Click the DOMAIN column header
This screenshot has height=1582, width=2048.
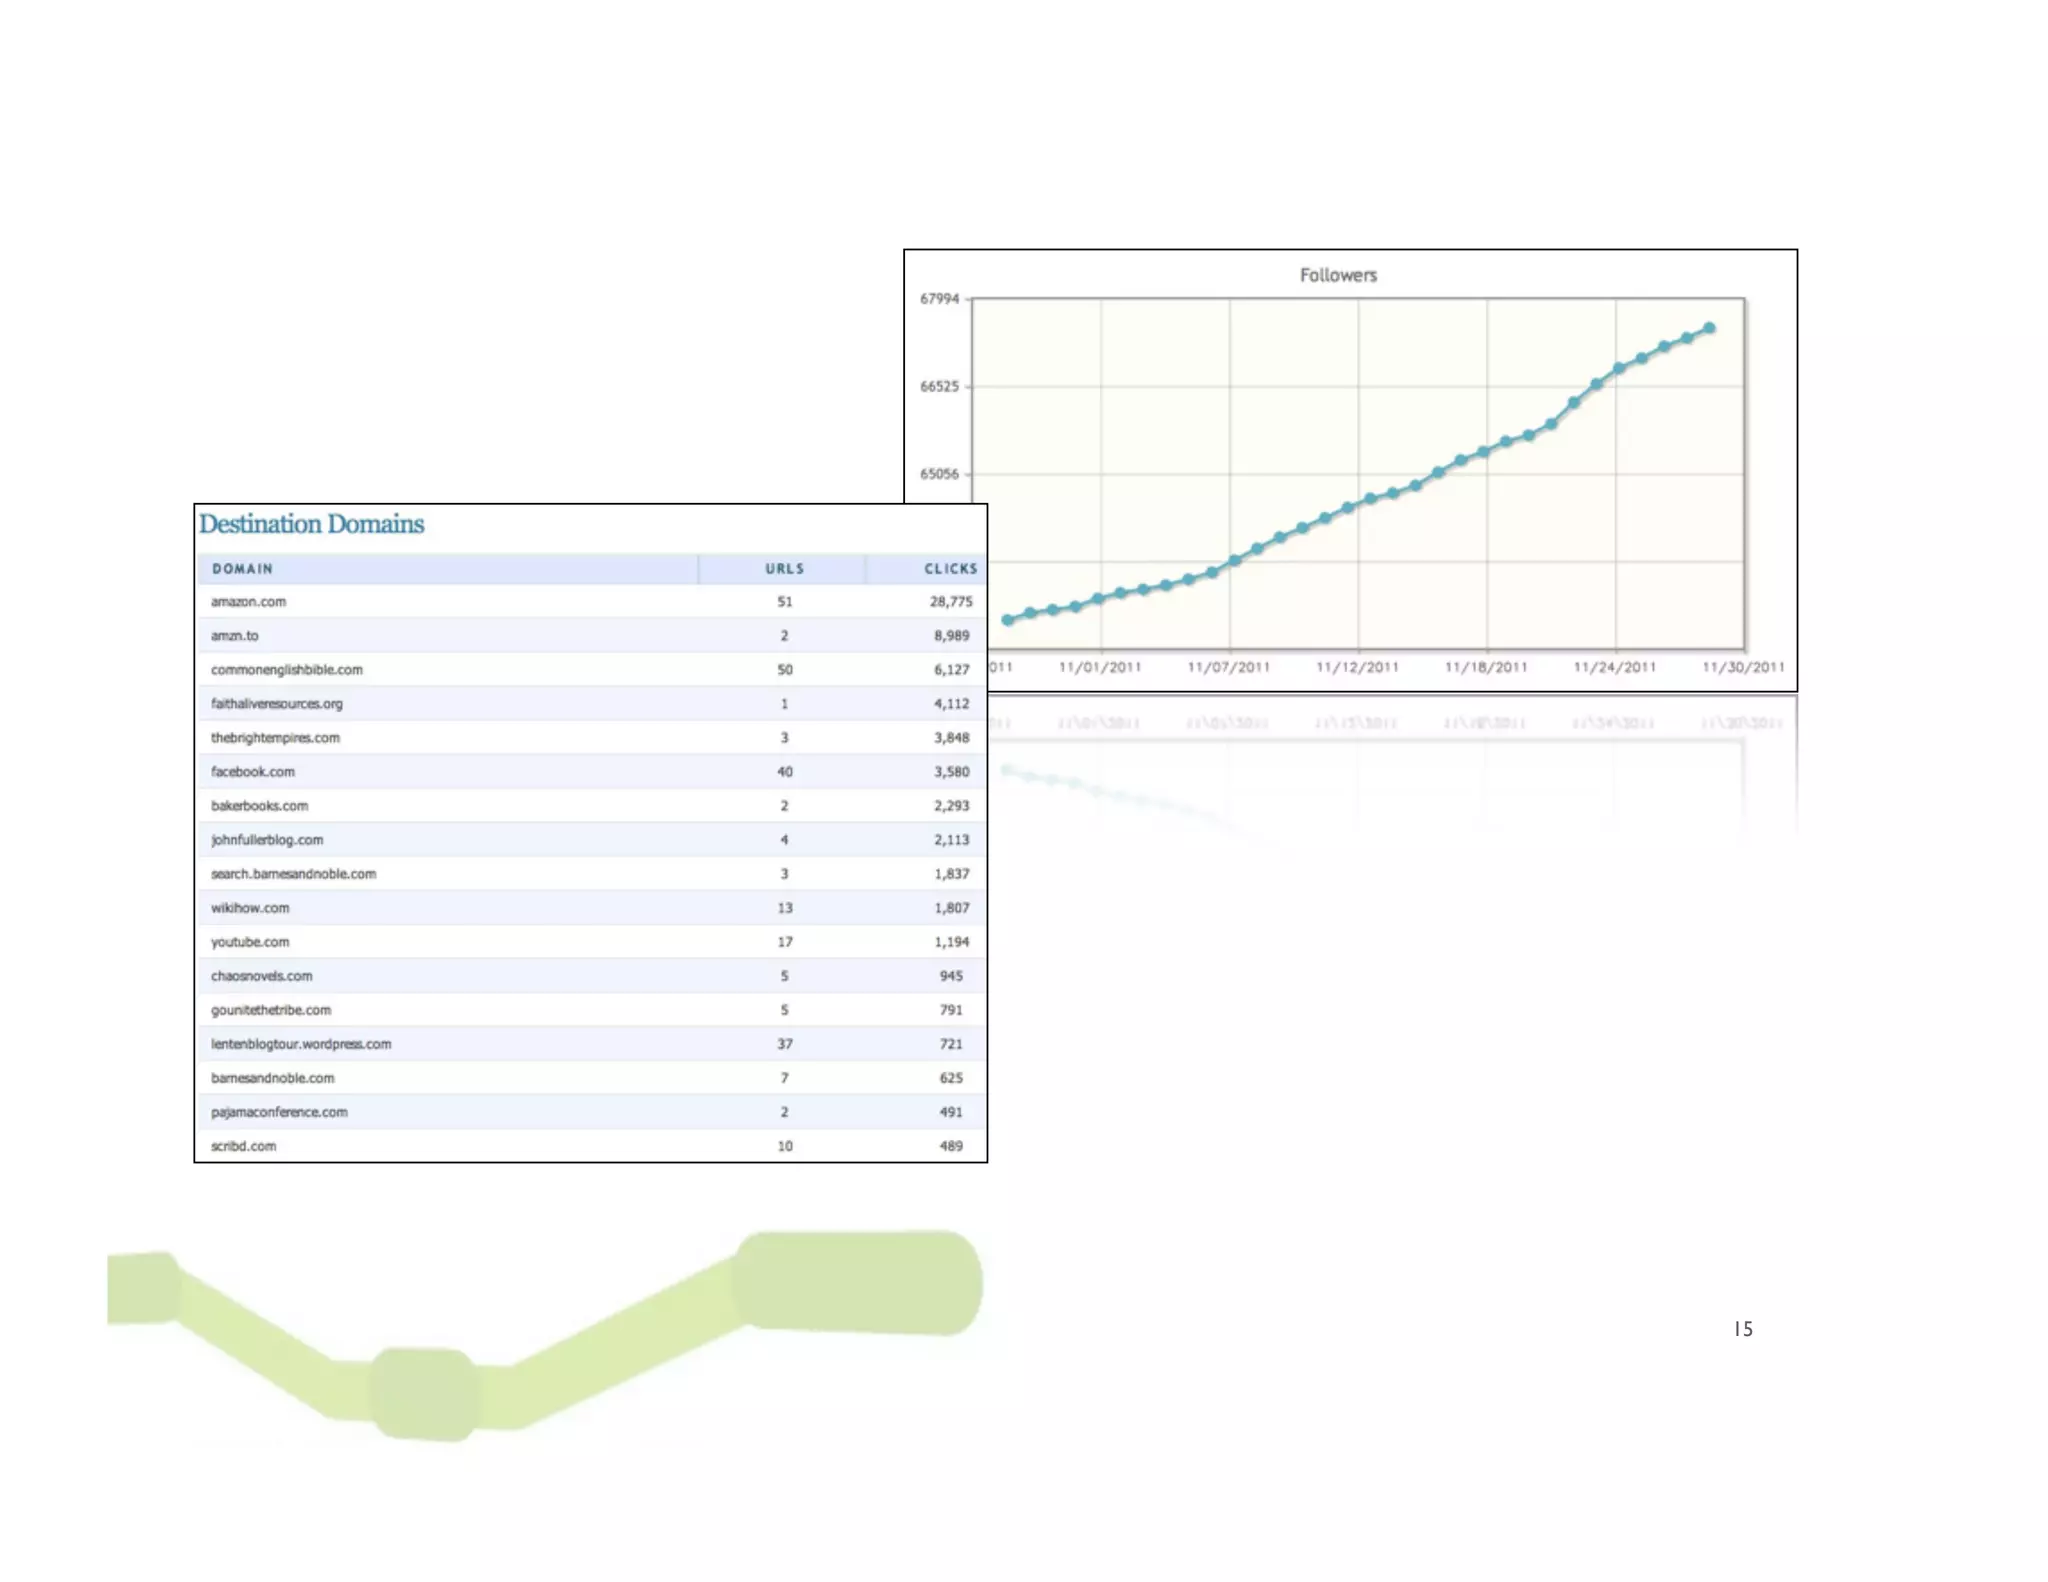coord(242,568)
